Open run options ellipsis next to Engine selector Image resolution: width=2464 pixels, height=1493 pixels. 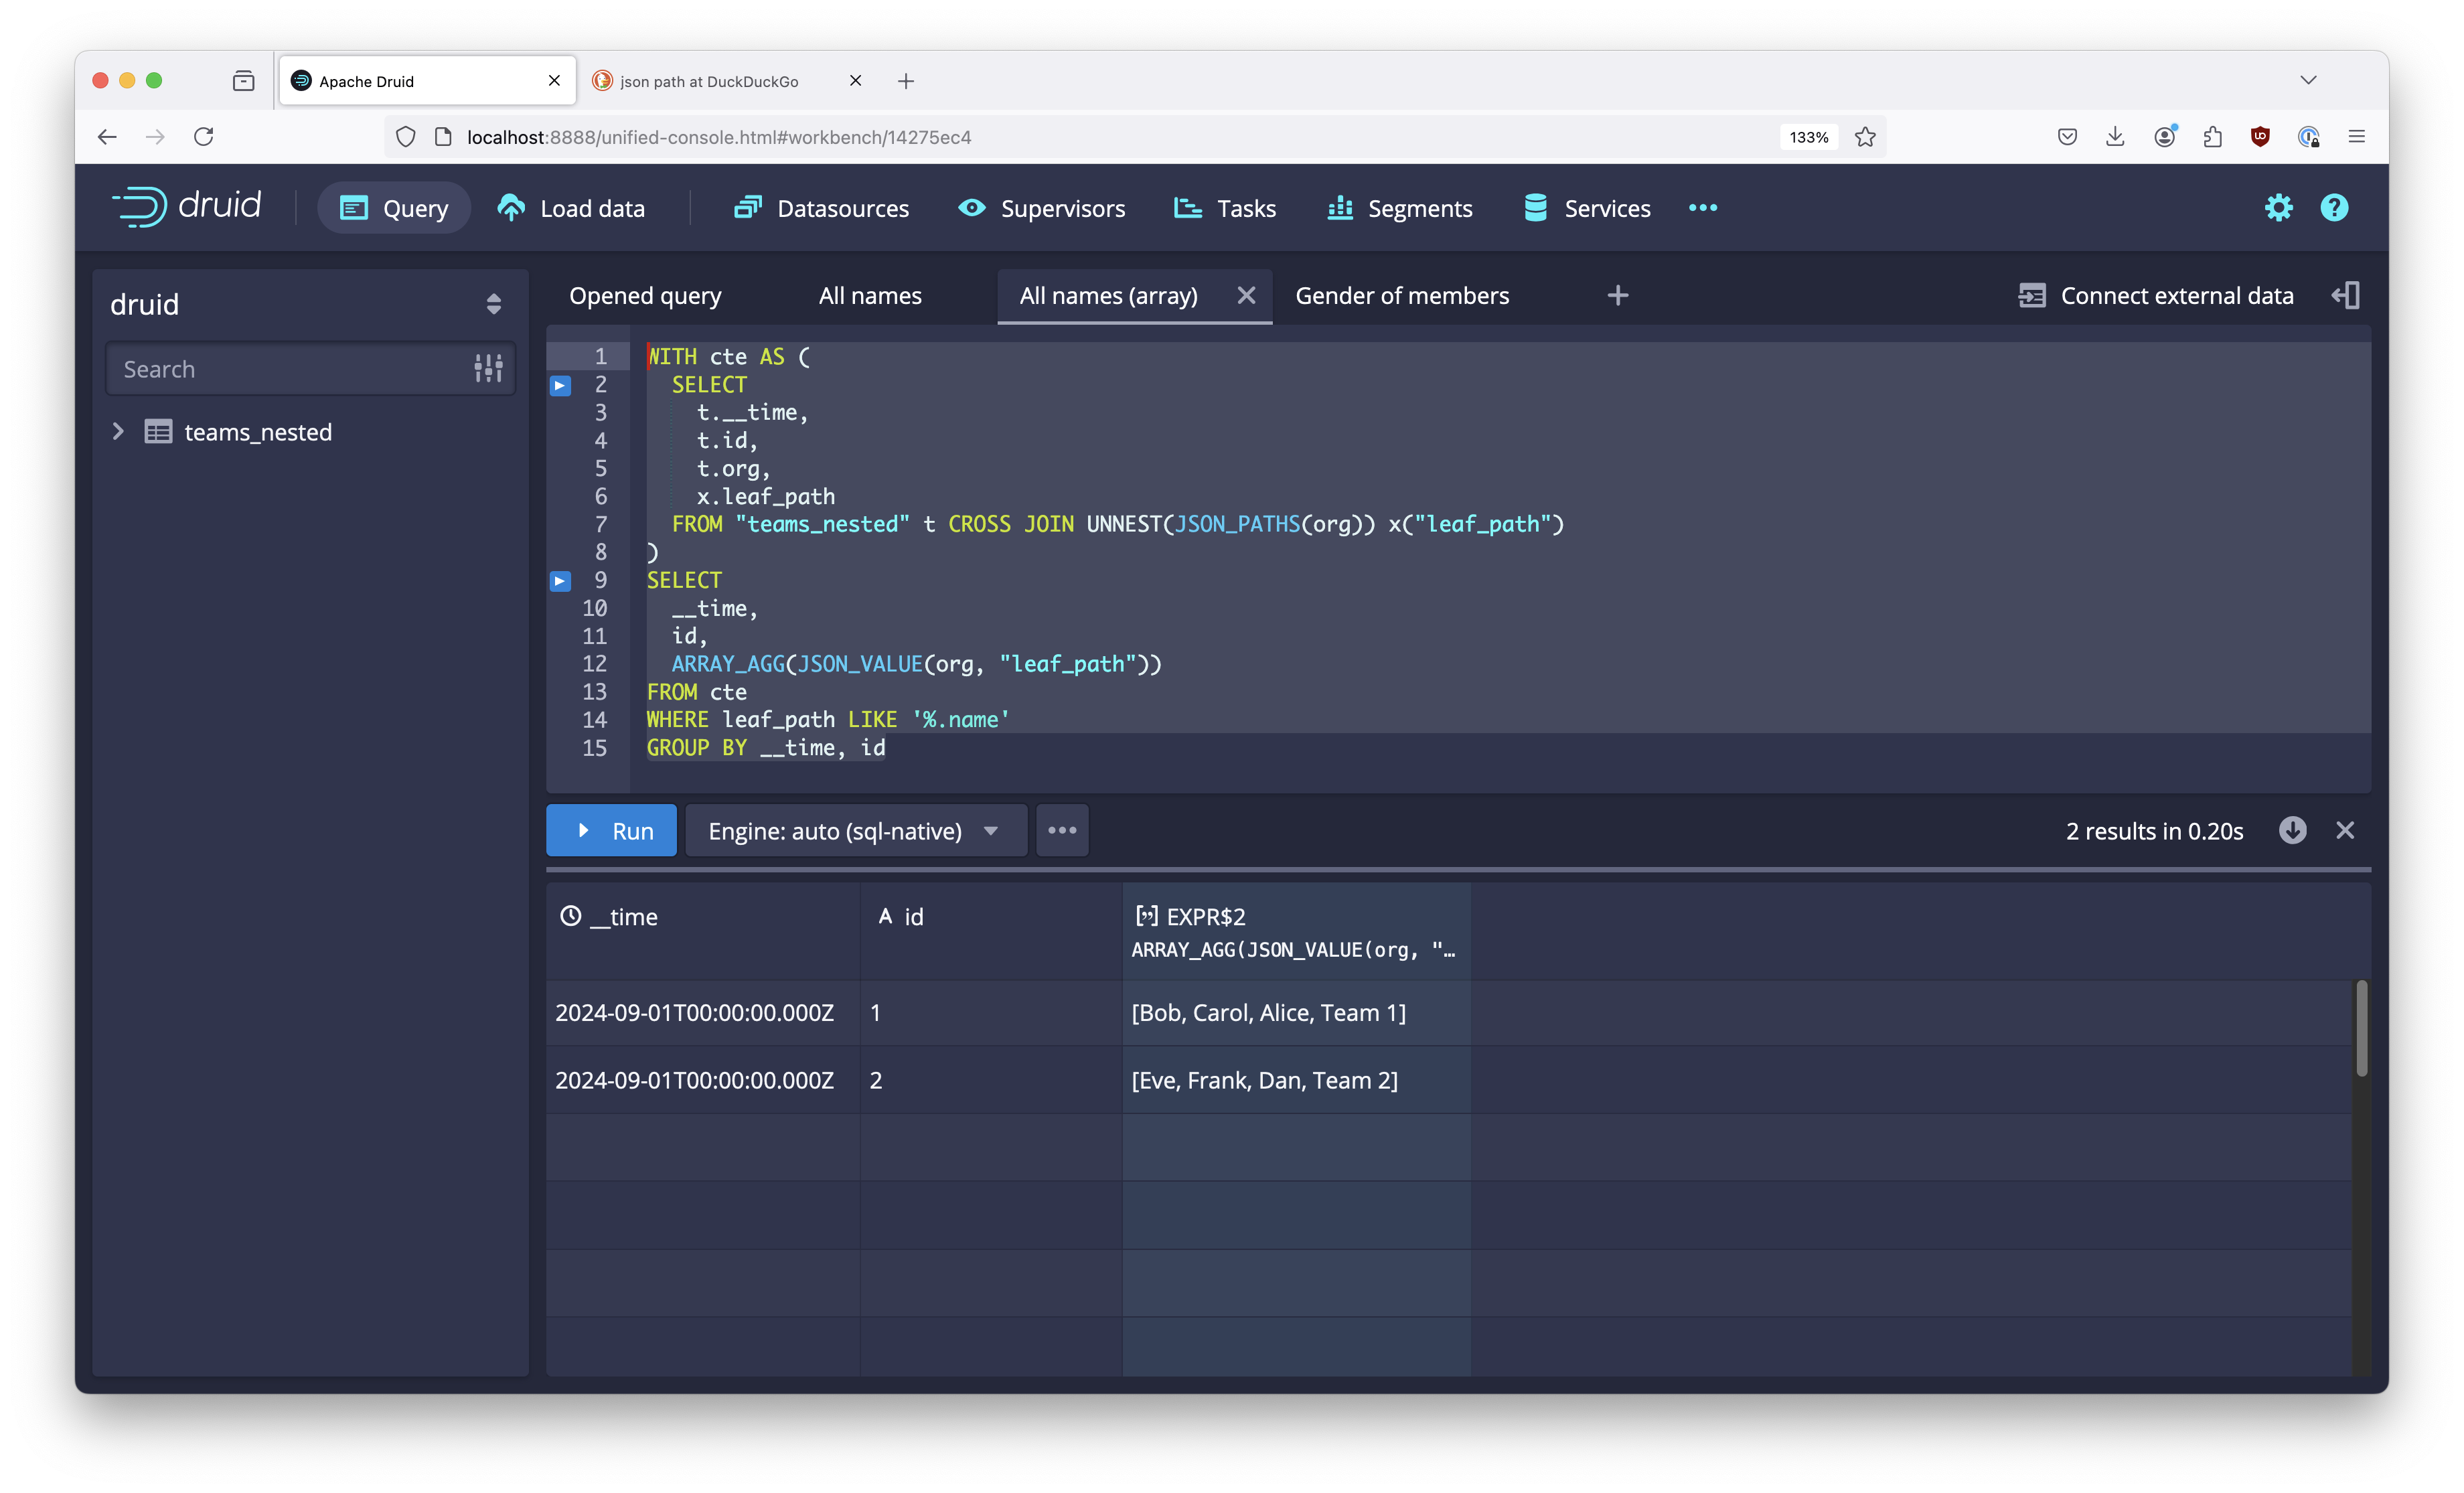[x=1062, y=830]
